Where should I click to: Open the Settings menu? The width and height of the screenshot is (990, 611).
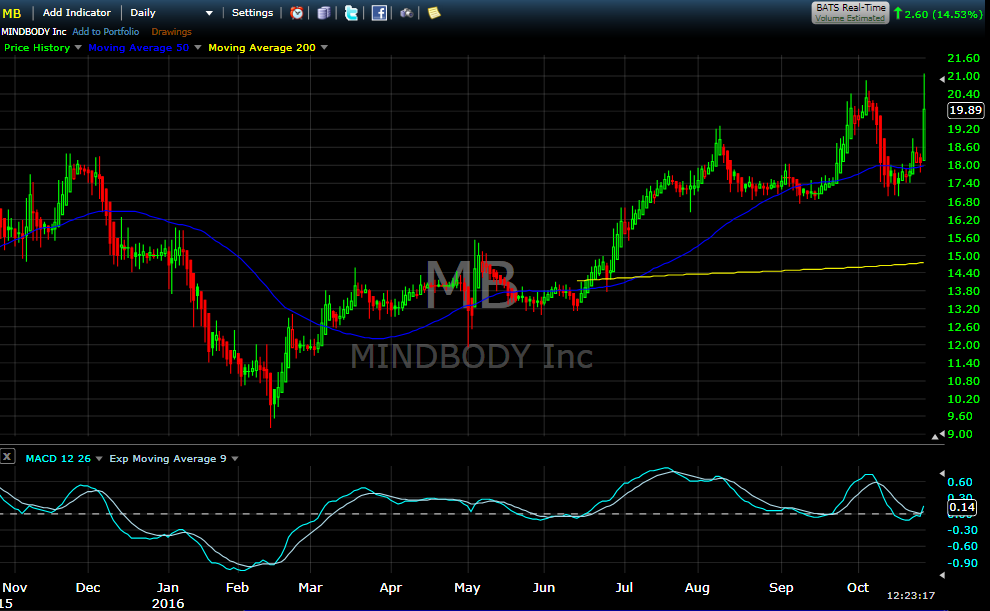[x=253, y=13]
